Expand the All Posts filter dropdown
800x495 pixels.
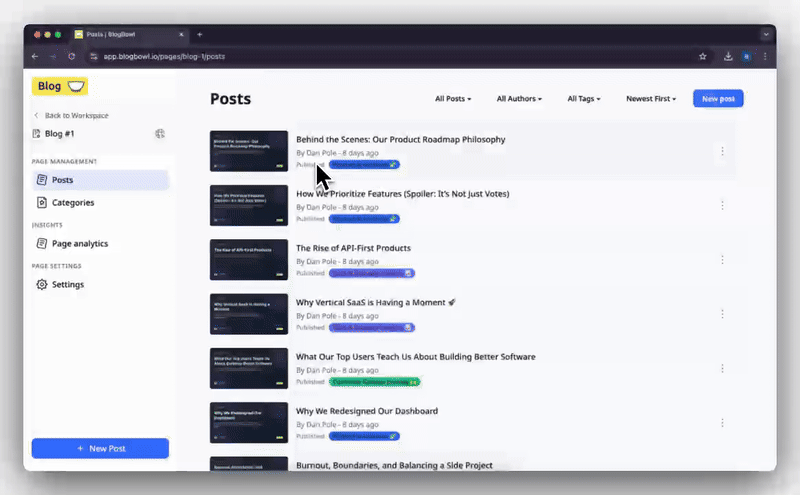click(453, 98)
